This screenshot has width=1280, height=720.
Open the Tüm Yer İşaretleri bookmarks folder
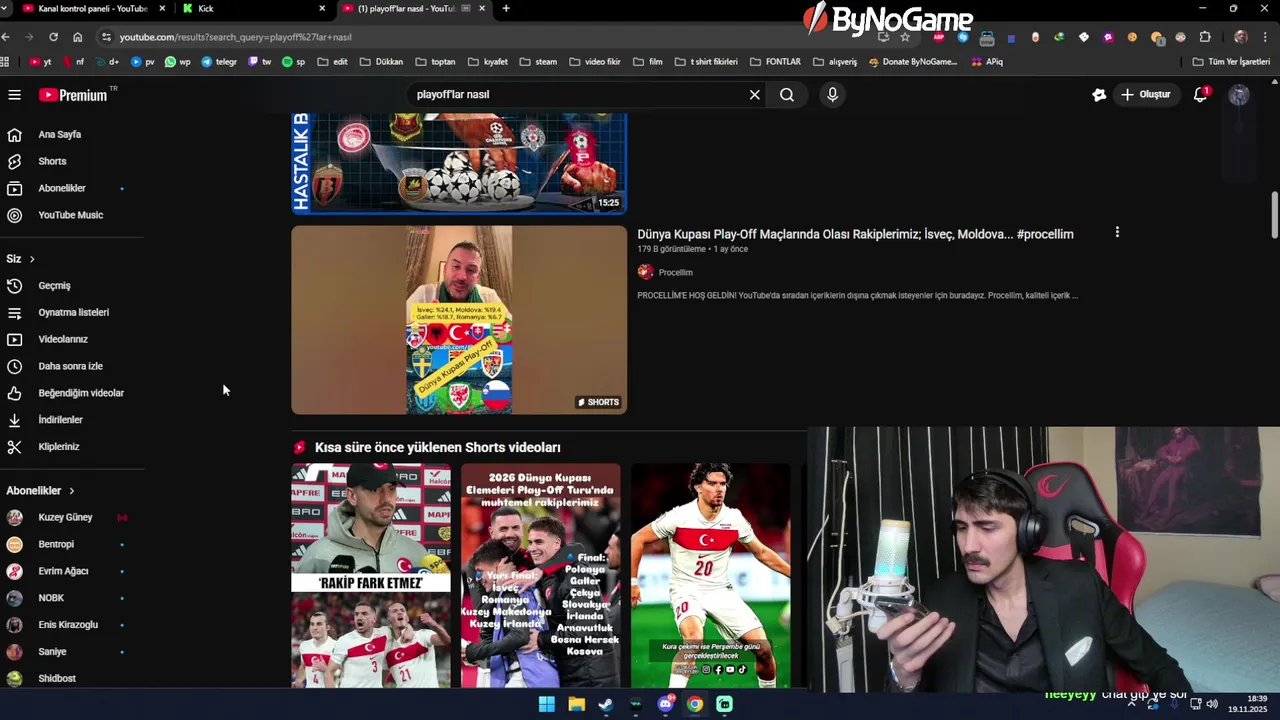(1231, 62)
